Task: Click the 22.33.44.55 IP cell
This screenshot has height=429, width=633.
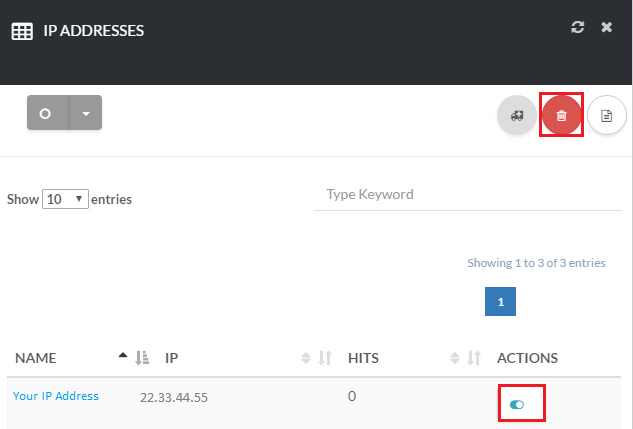Action: coord(173,397)
